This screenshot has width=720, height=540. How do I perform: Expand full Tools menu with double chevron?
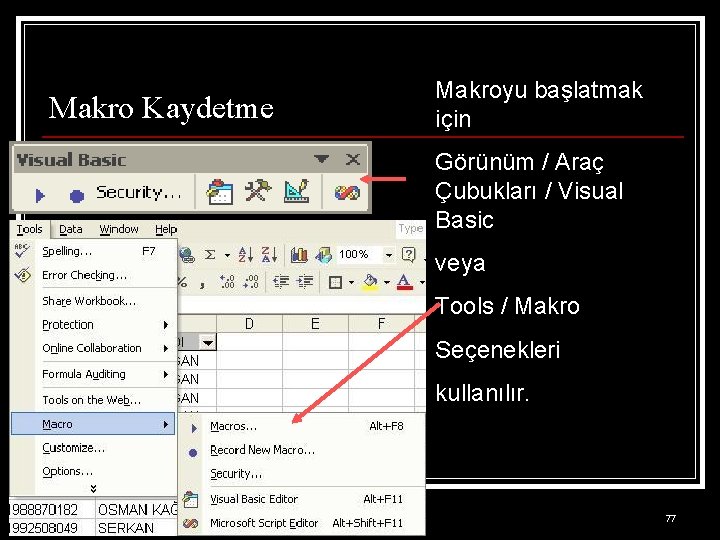point(93,489)
